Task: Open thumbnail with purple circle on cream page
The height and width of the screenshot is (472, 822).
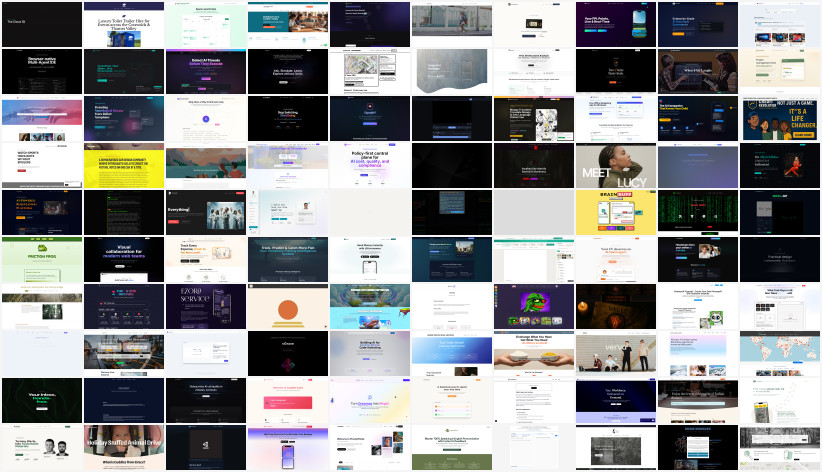Action: (x=206, y=119)
